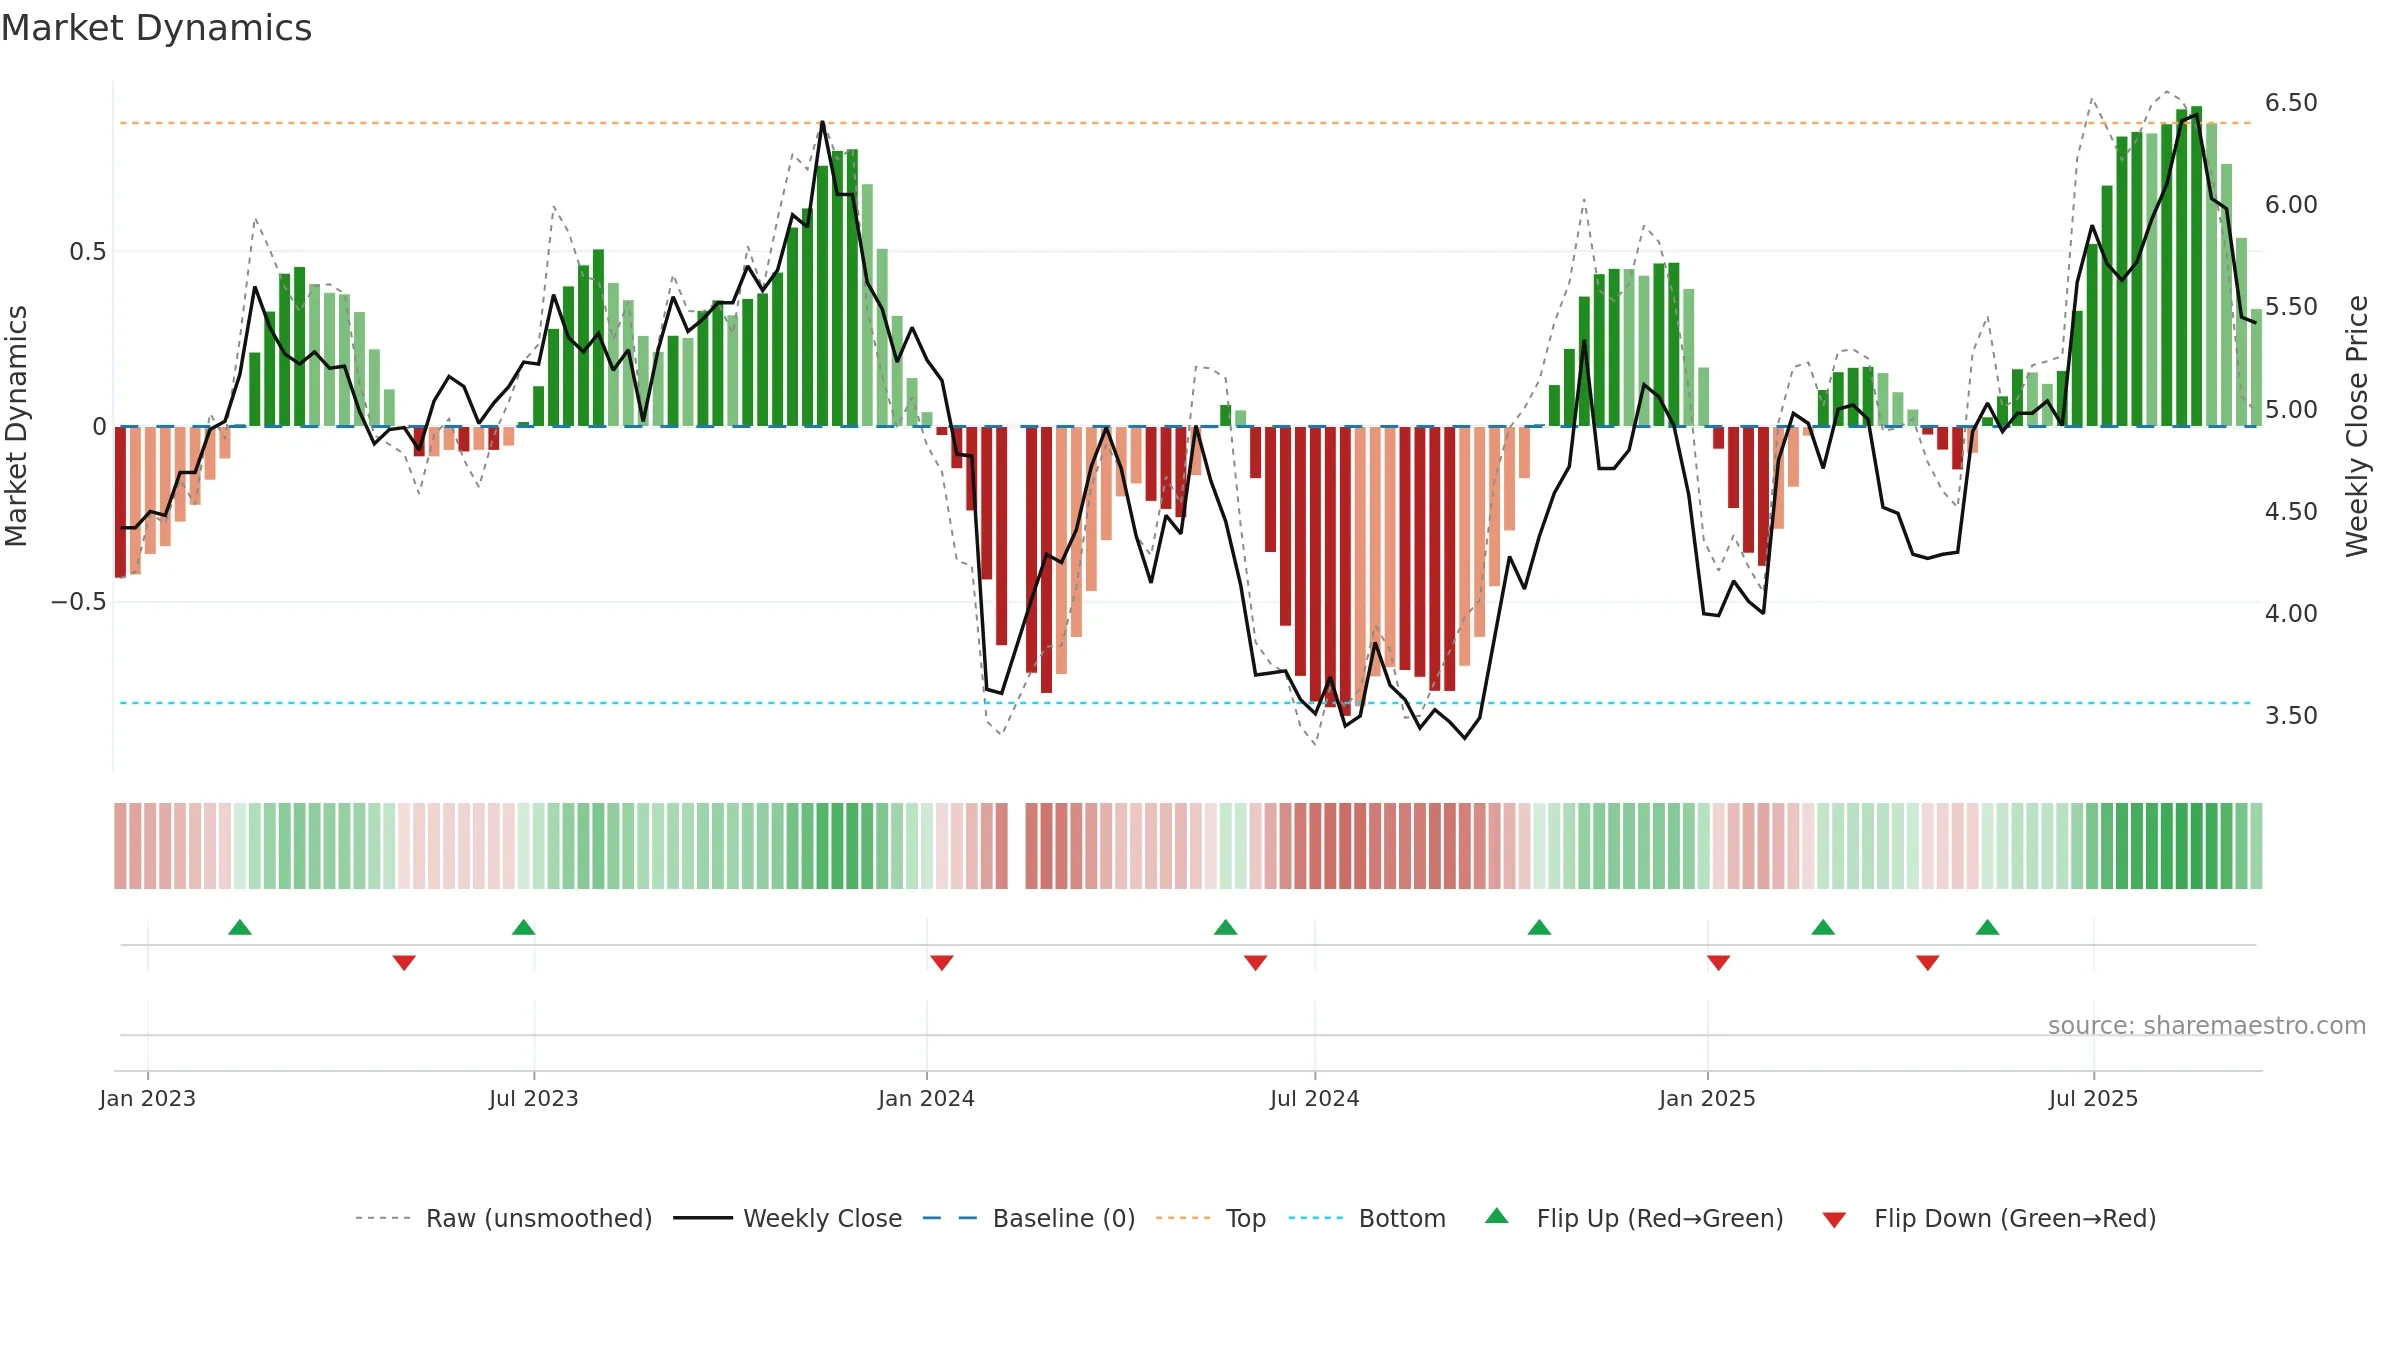The image size is (2400, 1350).
Task: Click the 6.50 price tick label
Action: tap(2291, 103)
